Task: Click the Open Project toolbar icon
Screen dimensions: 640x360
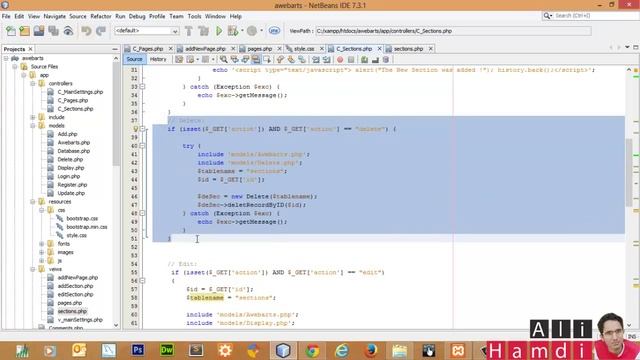Action: pyautogui.click(x=39, y=31)
